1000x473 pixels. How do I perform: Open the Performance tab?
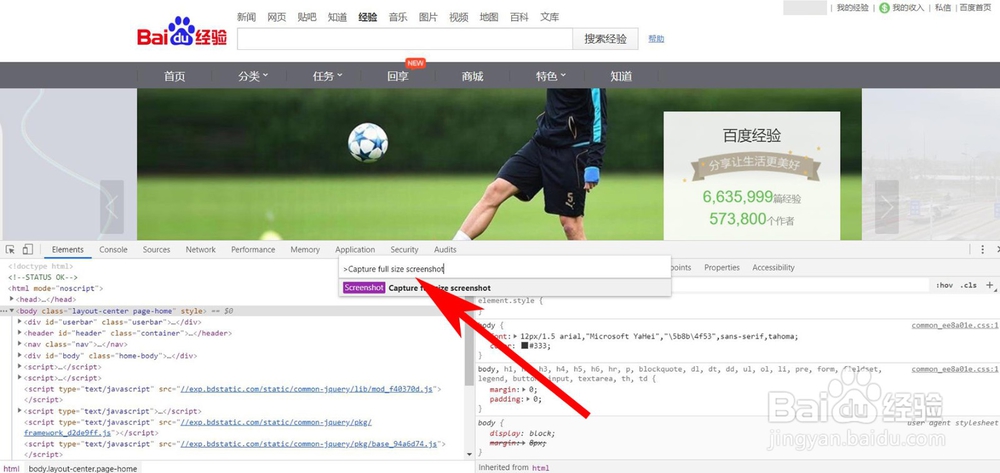click(253, 249)
